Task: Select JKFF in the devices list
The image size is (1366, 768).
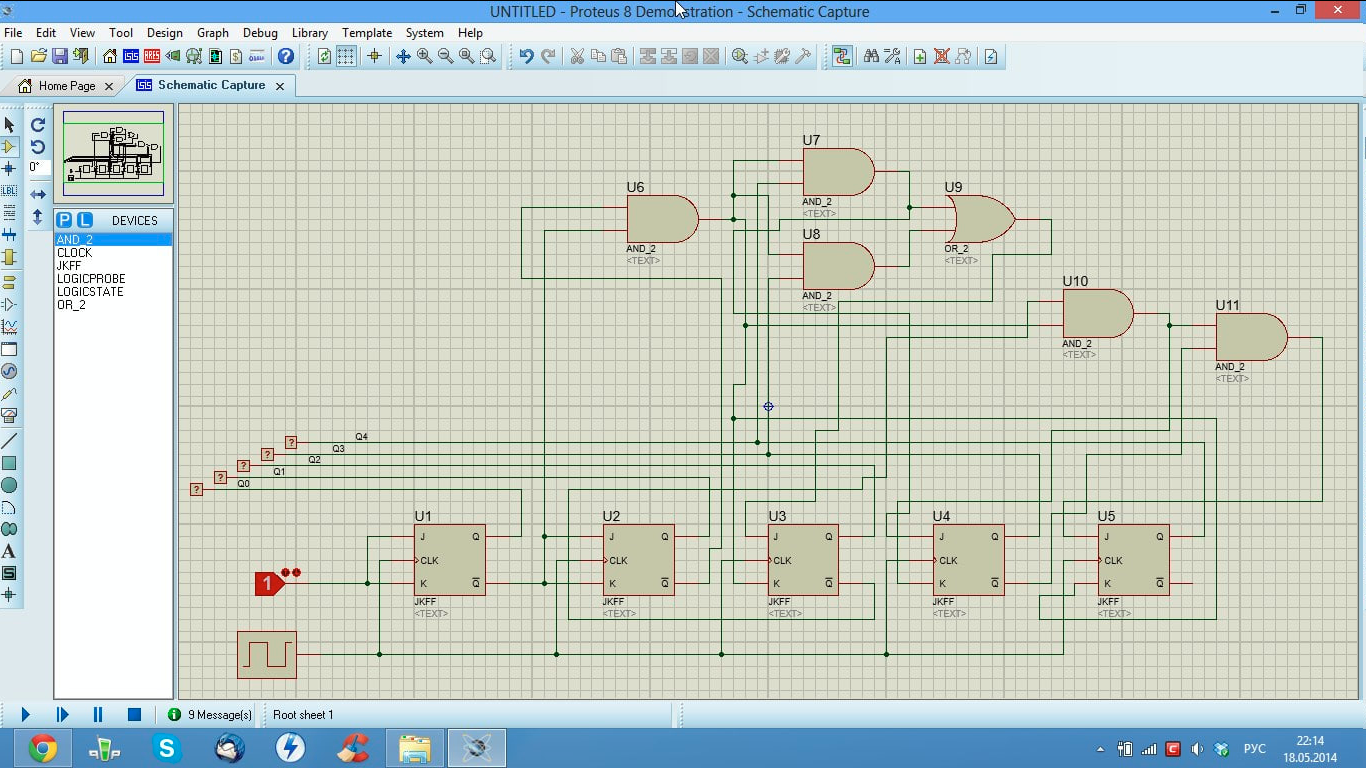Action: tap(69, 266)
